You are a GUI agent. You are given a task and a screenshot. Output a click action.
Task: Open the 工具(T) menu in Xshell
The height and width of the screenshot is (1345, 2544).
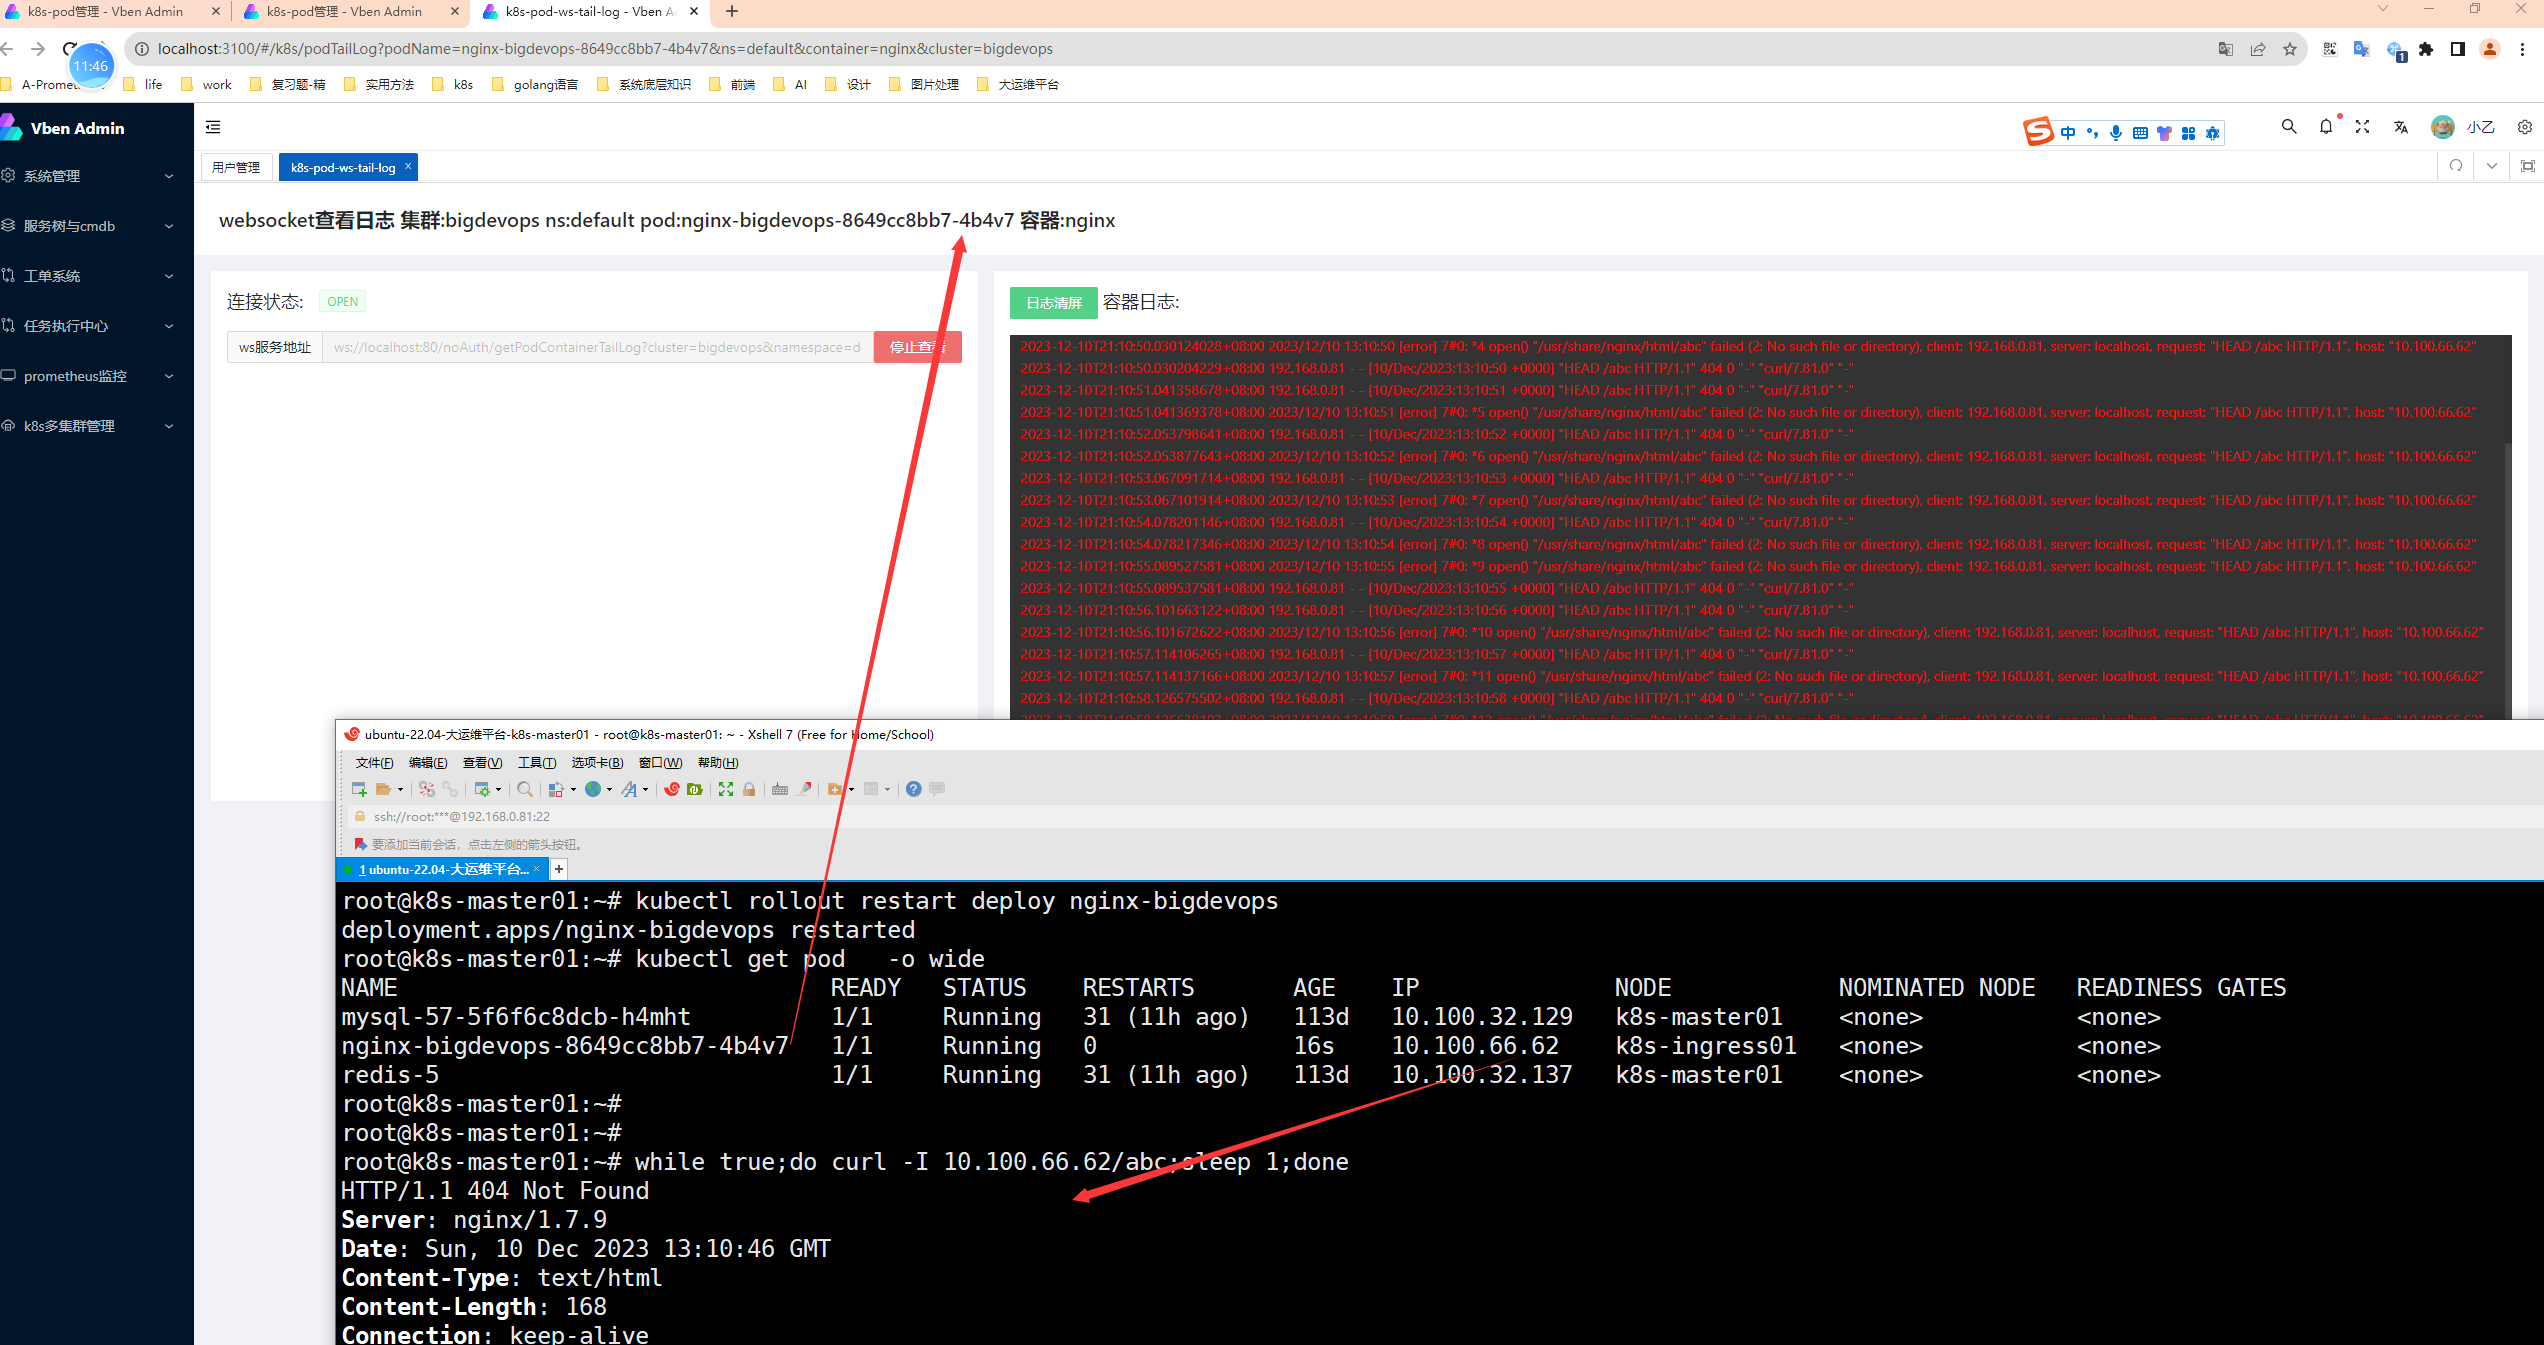tap(536, 763)
